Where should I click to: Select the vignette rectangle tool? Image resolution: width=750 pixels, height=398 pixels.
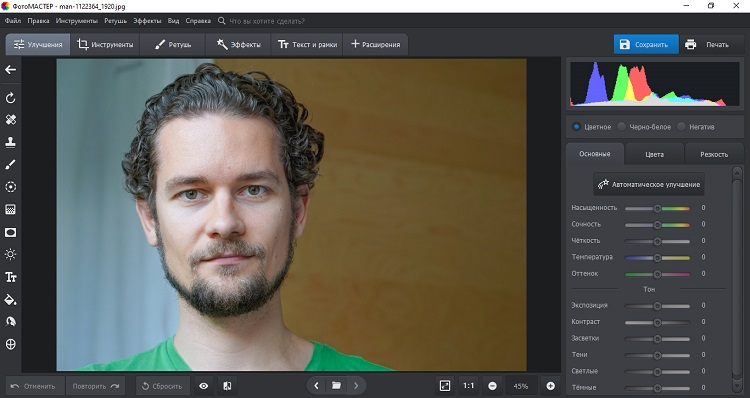(11, 232)
